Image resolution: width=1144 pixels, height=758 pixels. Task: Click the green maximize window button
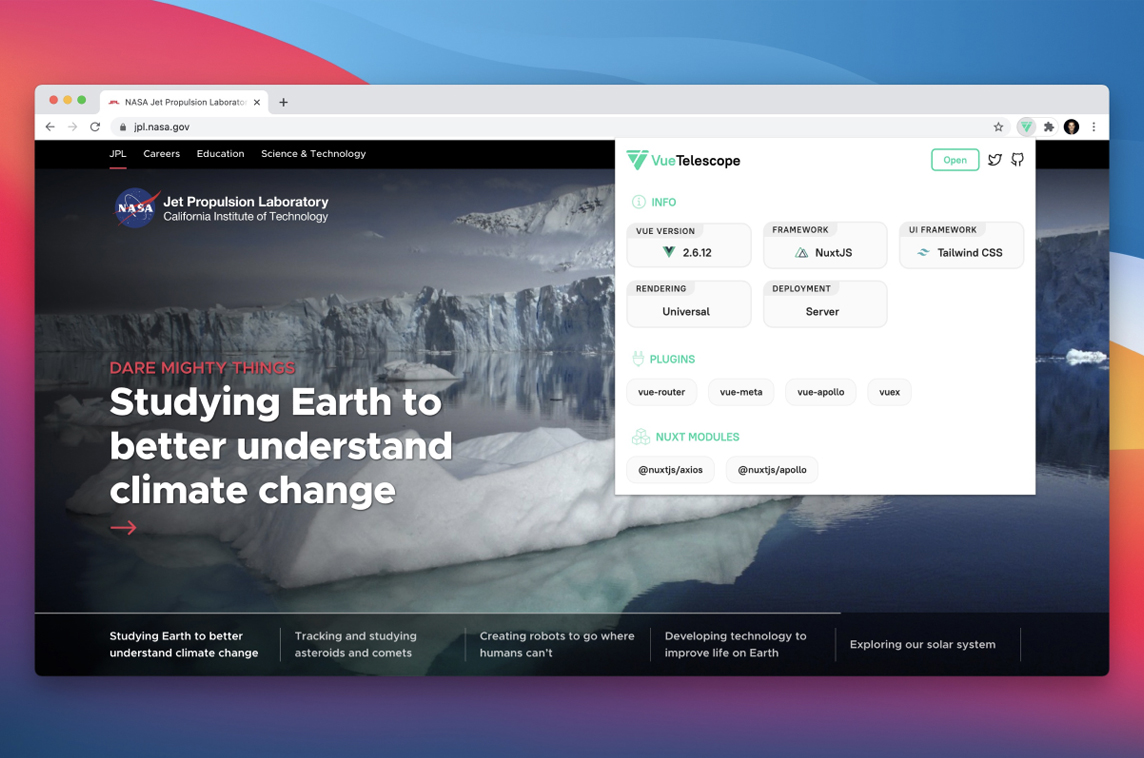pyautogui.click(x=82, y=100)
